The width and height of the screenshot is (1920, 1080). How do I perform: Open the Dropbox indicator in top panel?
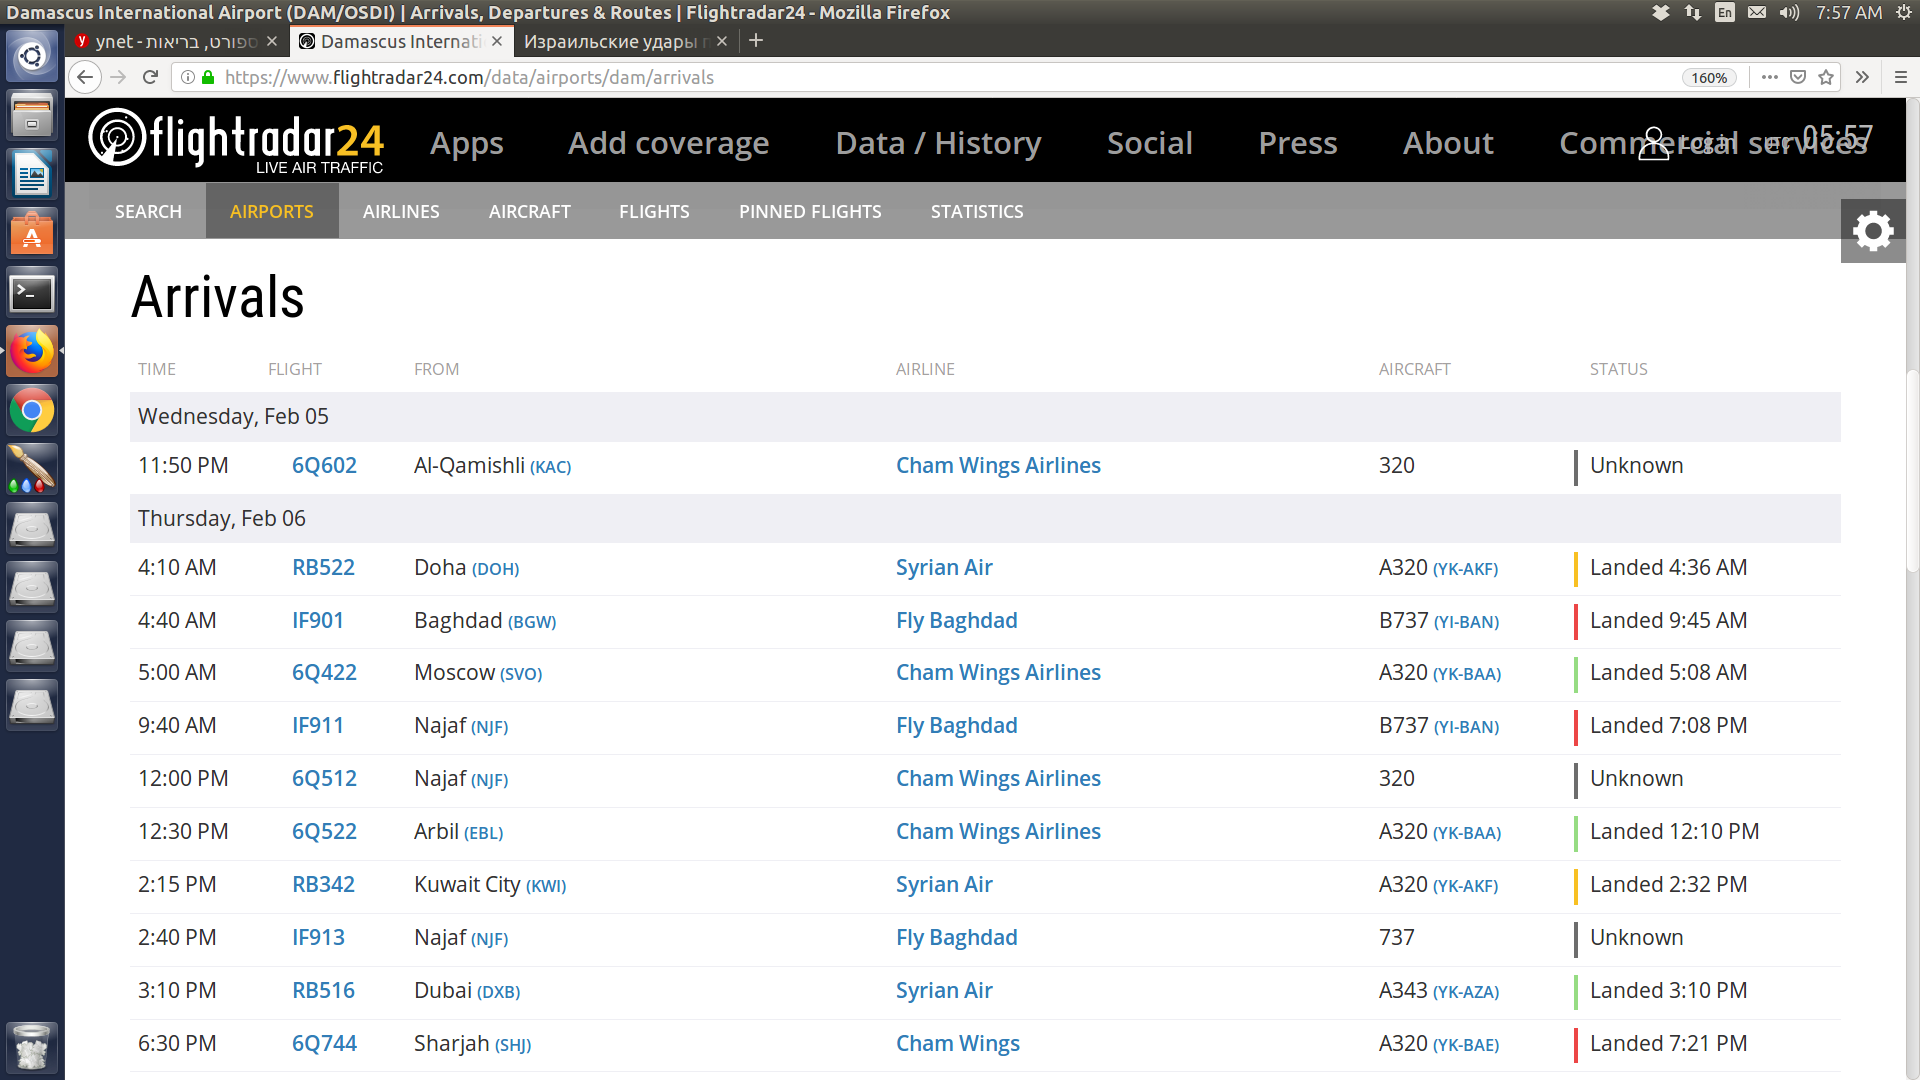[1661, 12]
